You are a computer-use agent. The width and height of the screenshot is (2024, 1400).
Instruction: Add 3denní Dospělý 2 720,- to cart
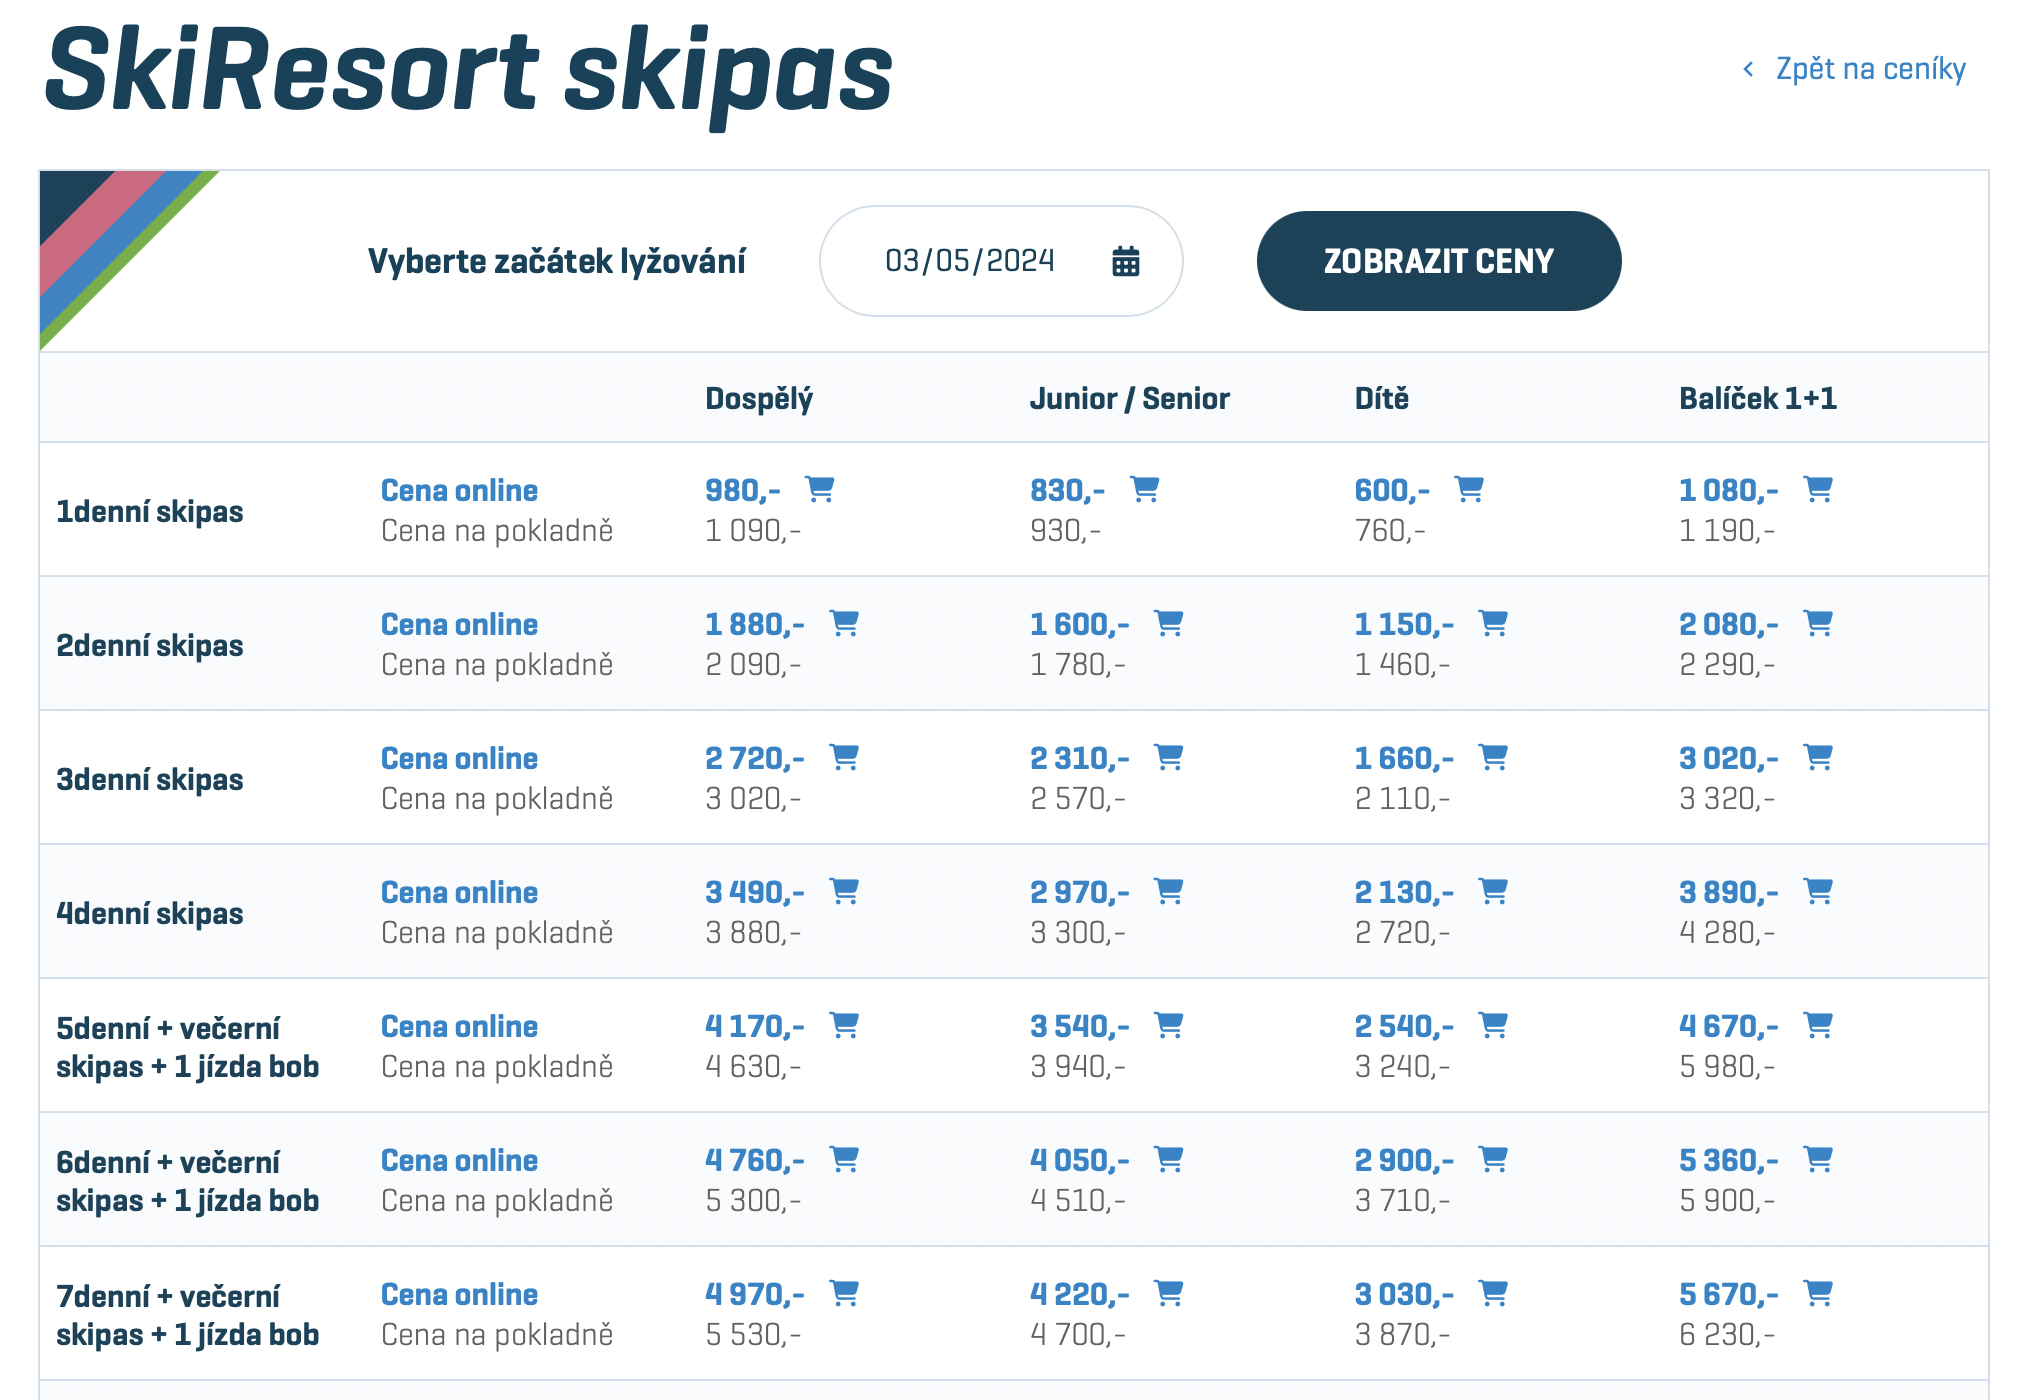pyautogui.click(x=845, y=757)
